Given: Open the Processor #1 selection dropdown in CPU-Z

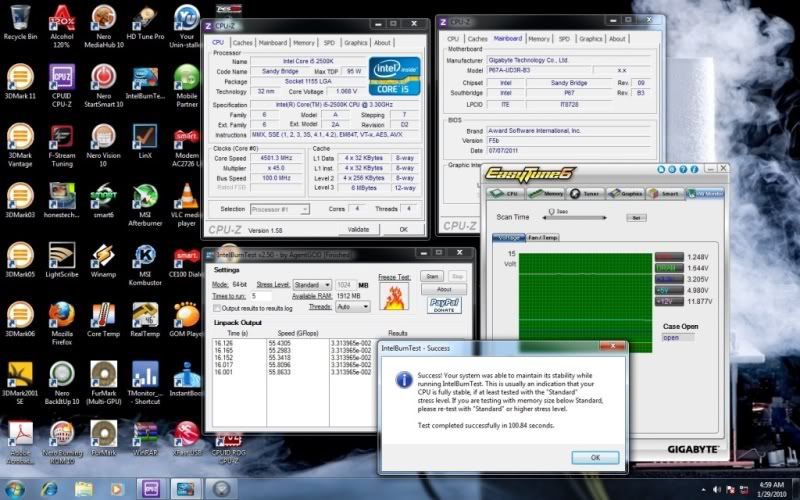Looking at the screenshot, I should (280, 209).
